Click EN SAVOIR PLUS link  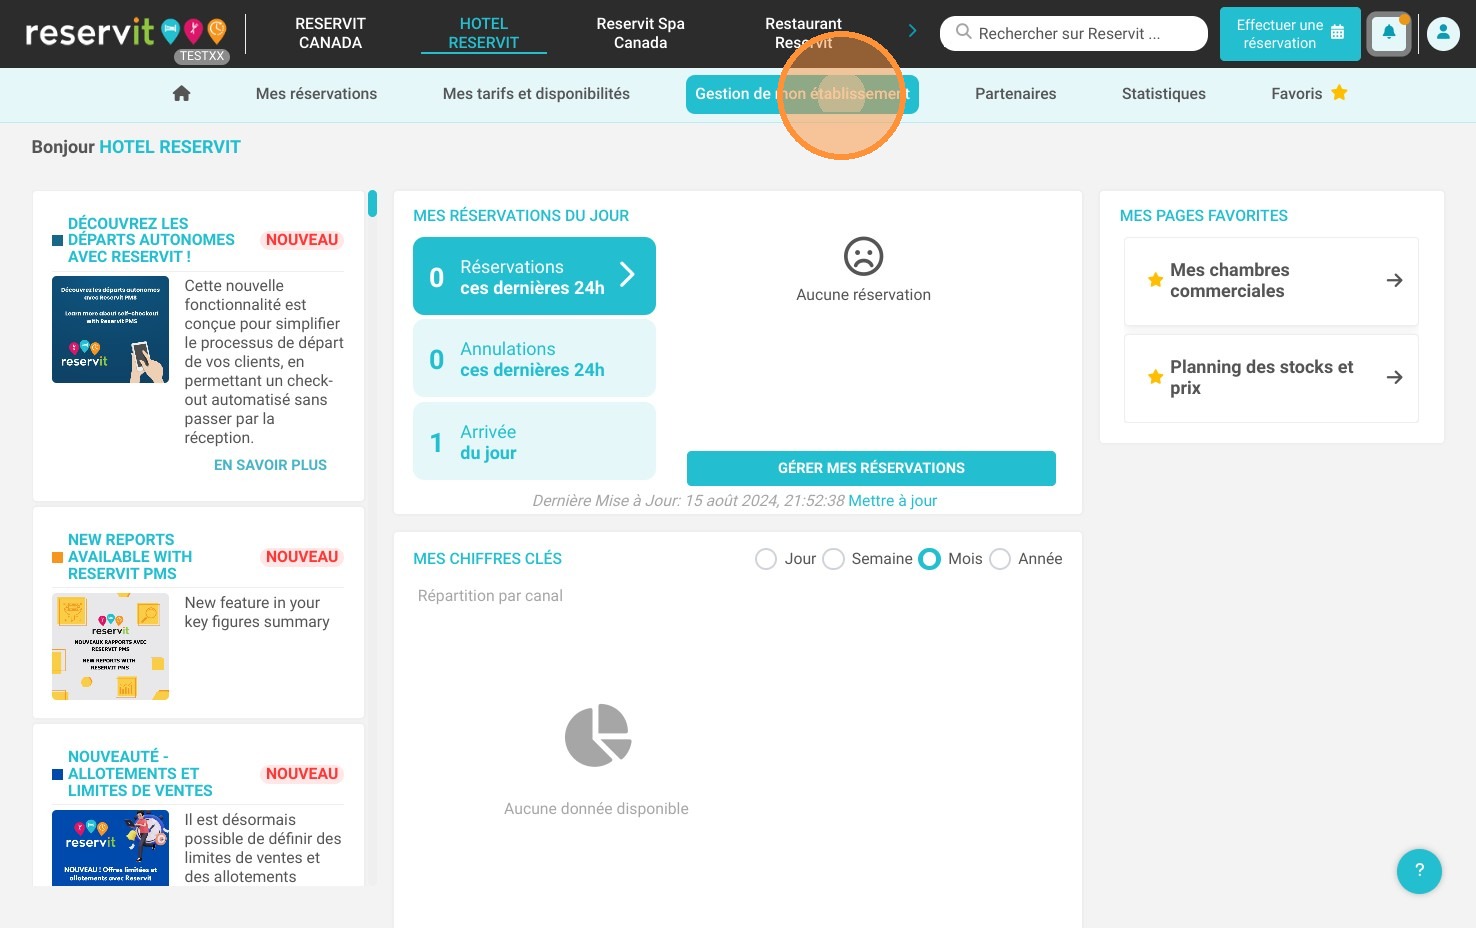click(270, 465)
